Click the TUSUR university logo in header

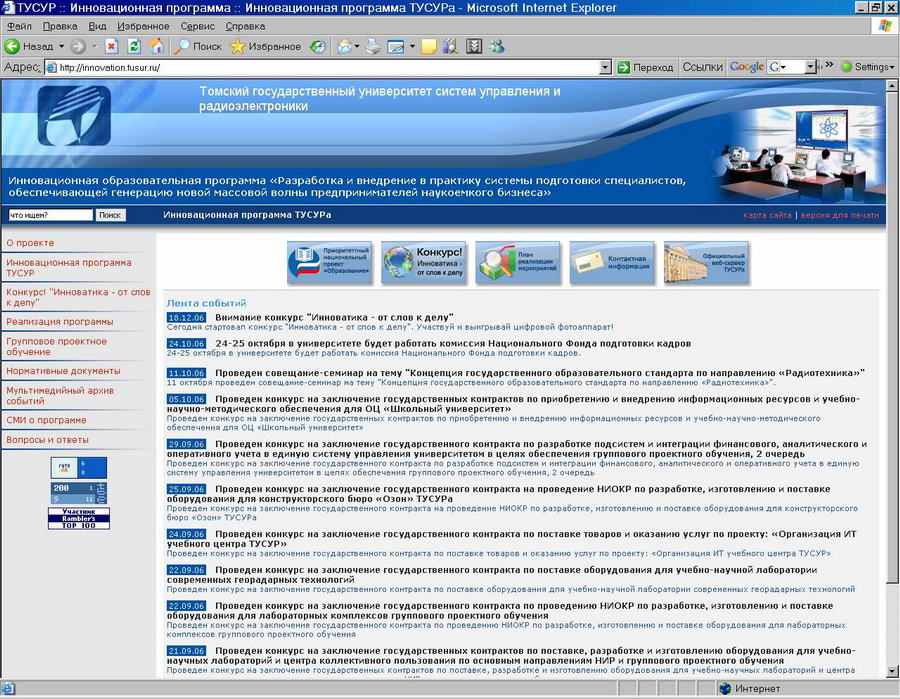coord(75,115)
